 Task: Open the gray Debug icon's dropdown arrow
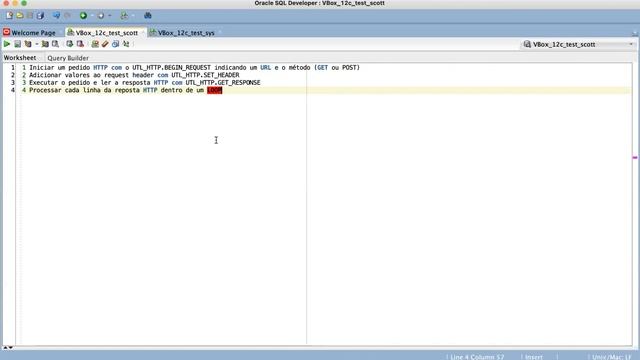pos(109,16)
